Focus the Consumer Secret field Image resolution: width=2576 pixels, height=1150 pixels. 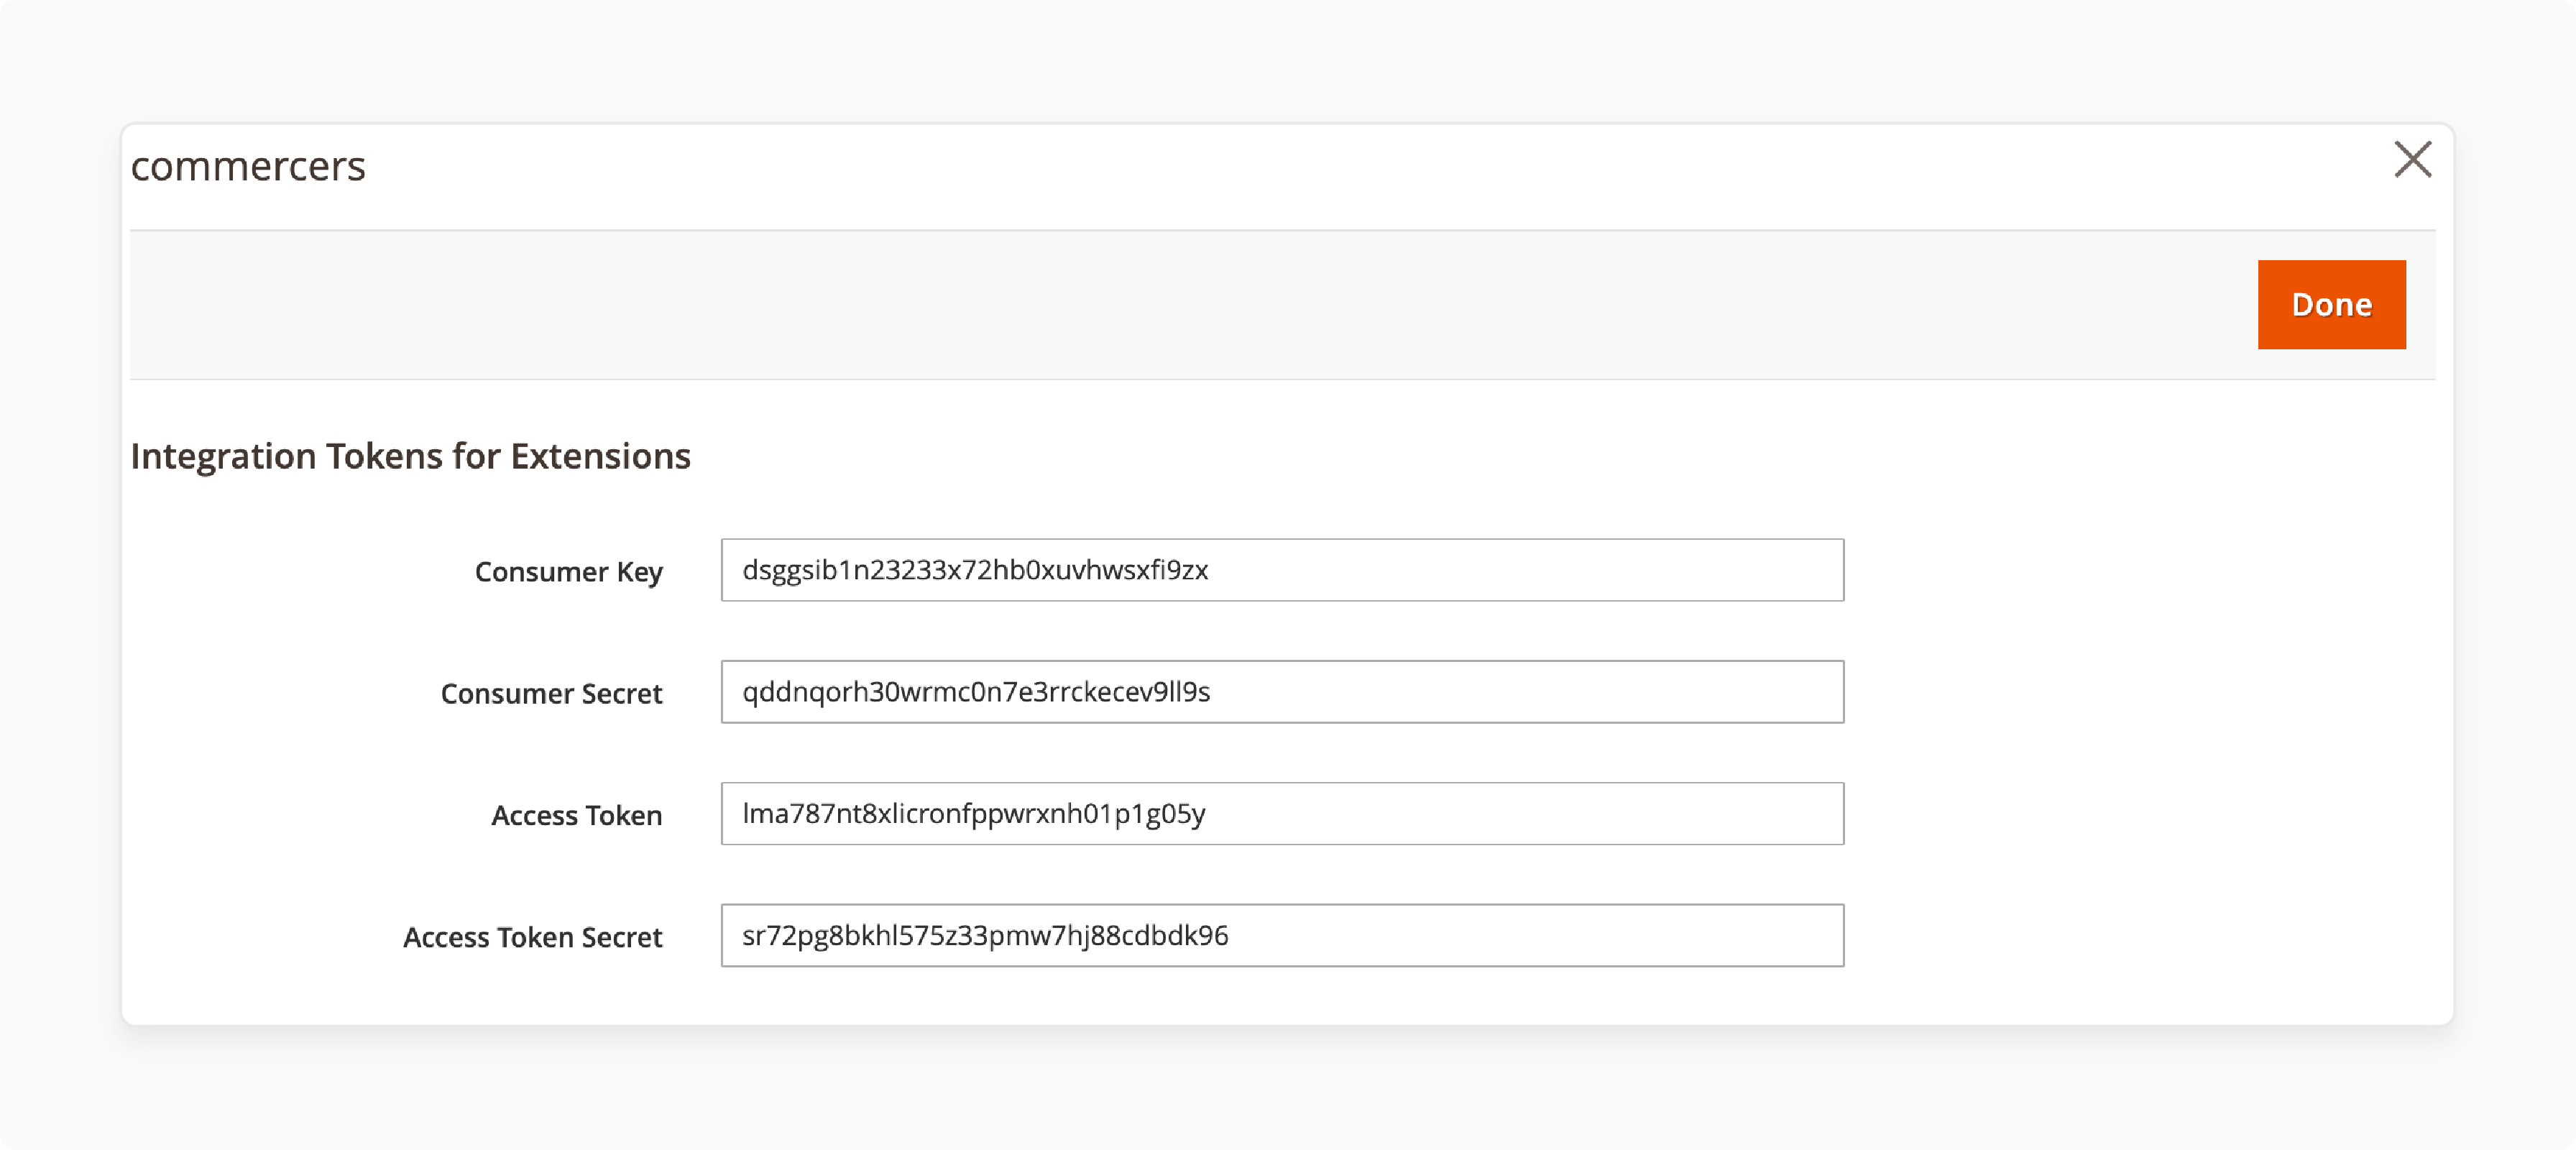[1282, 692]
